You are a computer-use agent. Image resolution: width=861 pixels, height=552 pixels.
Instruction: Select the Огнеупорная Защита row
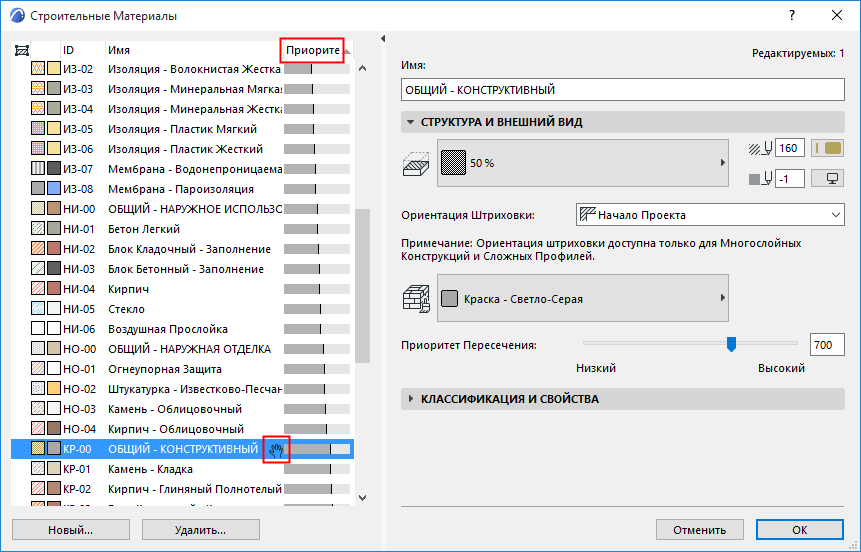[x=182, y=369]
